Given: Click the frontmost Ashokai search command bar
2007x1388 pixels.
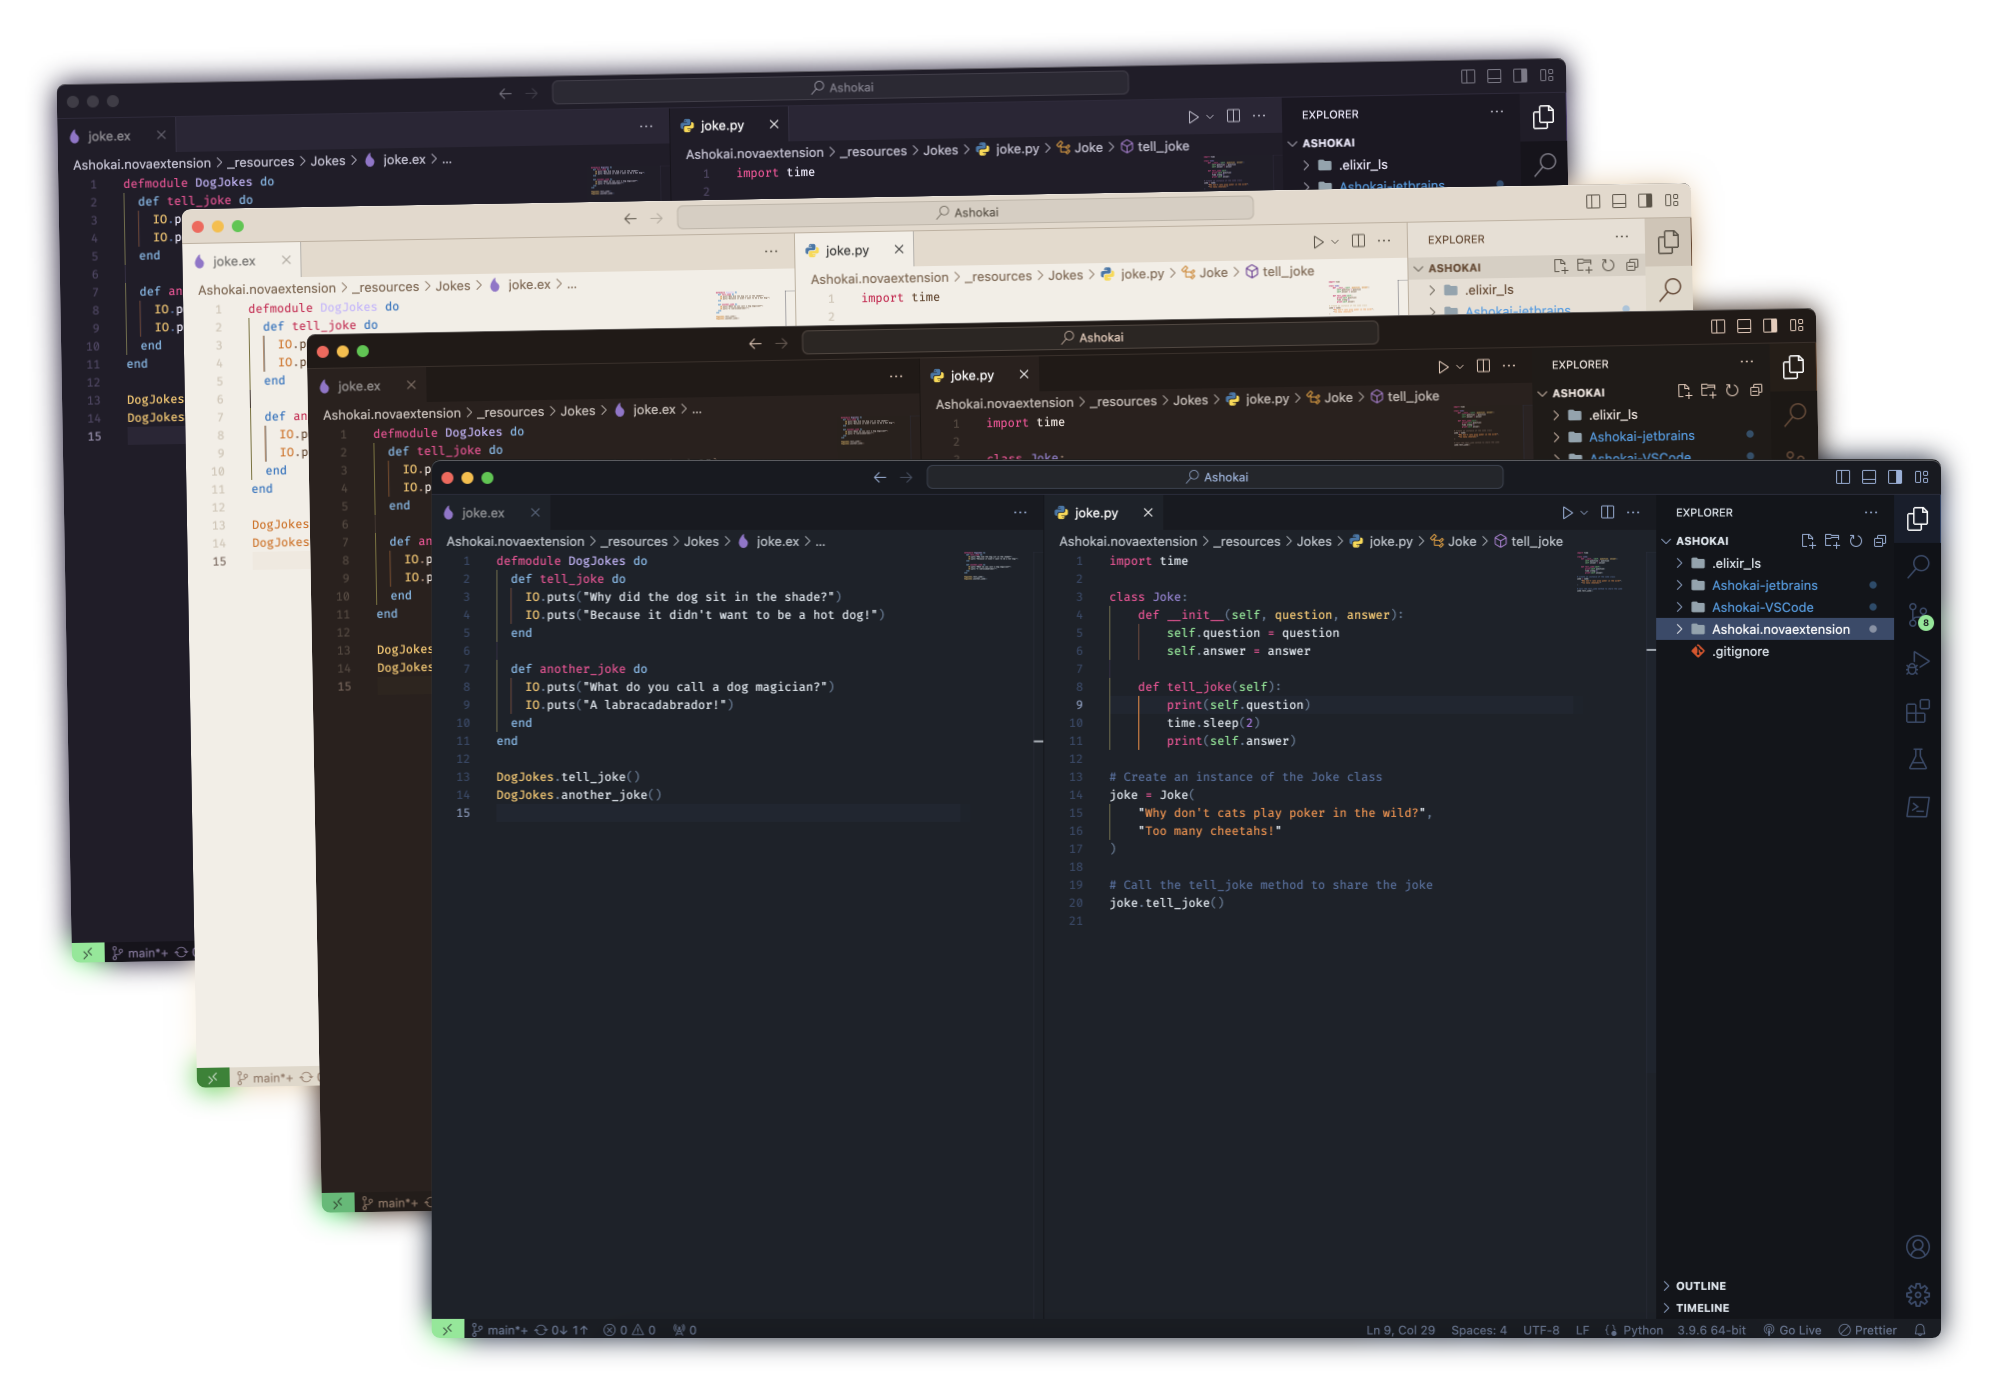Looking at the screenshot, I should [1215, 477].
